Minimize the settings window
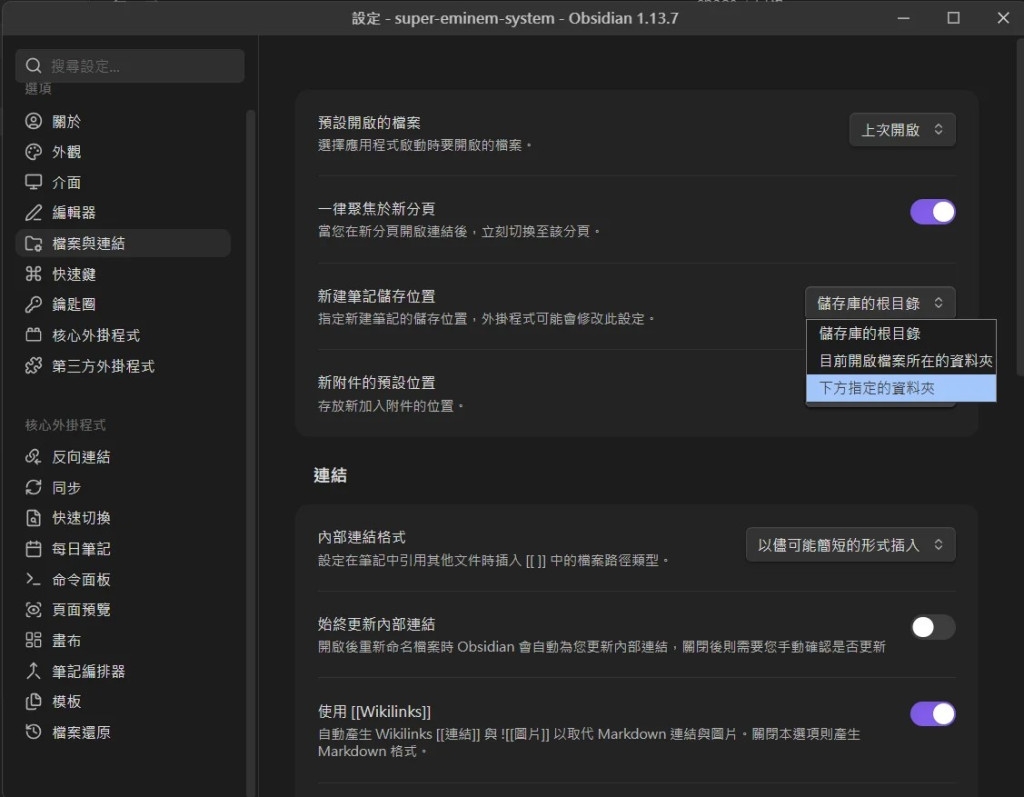The image size is (1024, 797). pyautogui.click(x=904, y=18)
